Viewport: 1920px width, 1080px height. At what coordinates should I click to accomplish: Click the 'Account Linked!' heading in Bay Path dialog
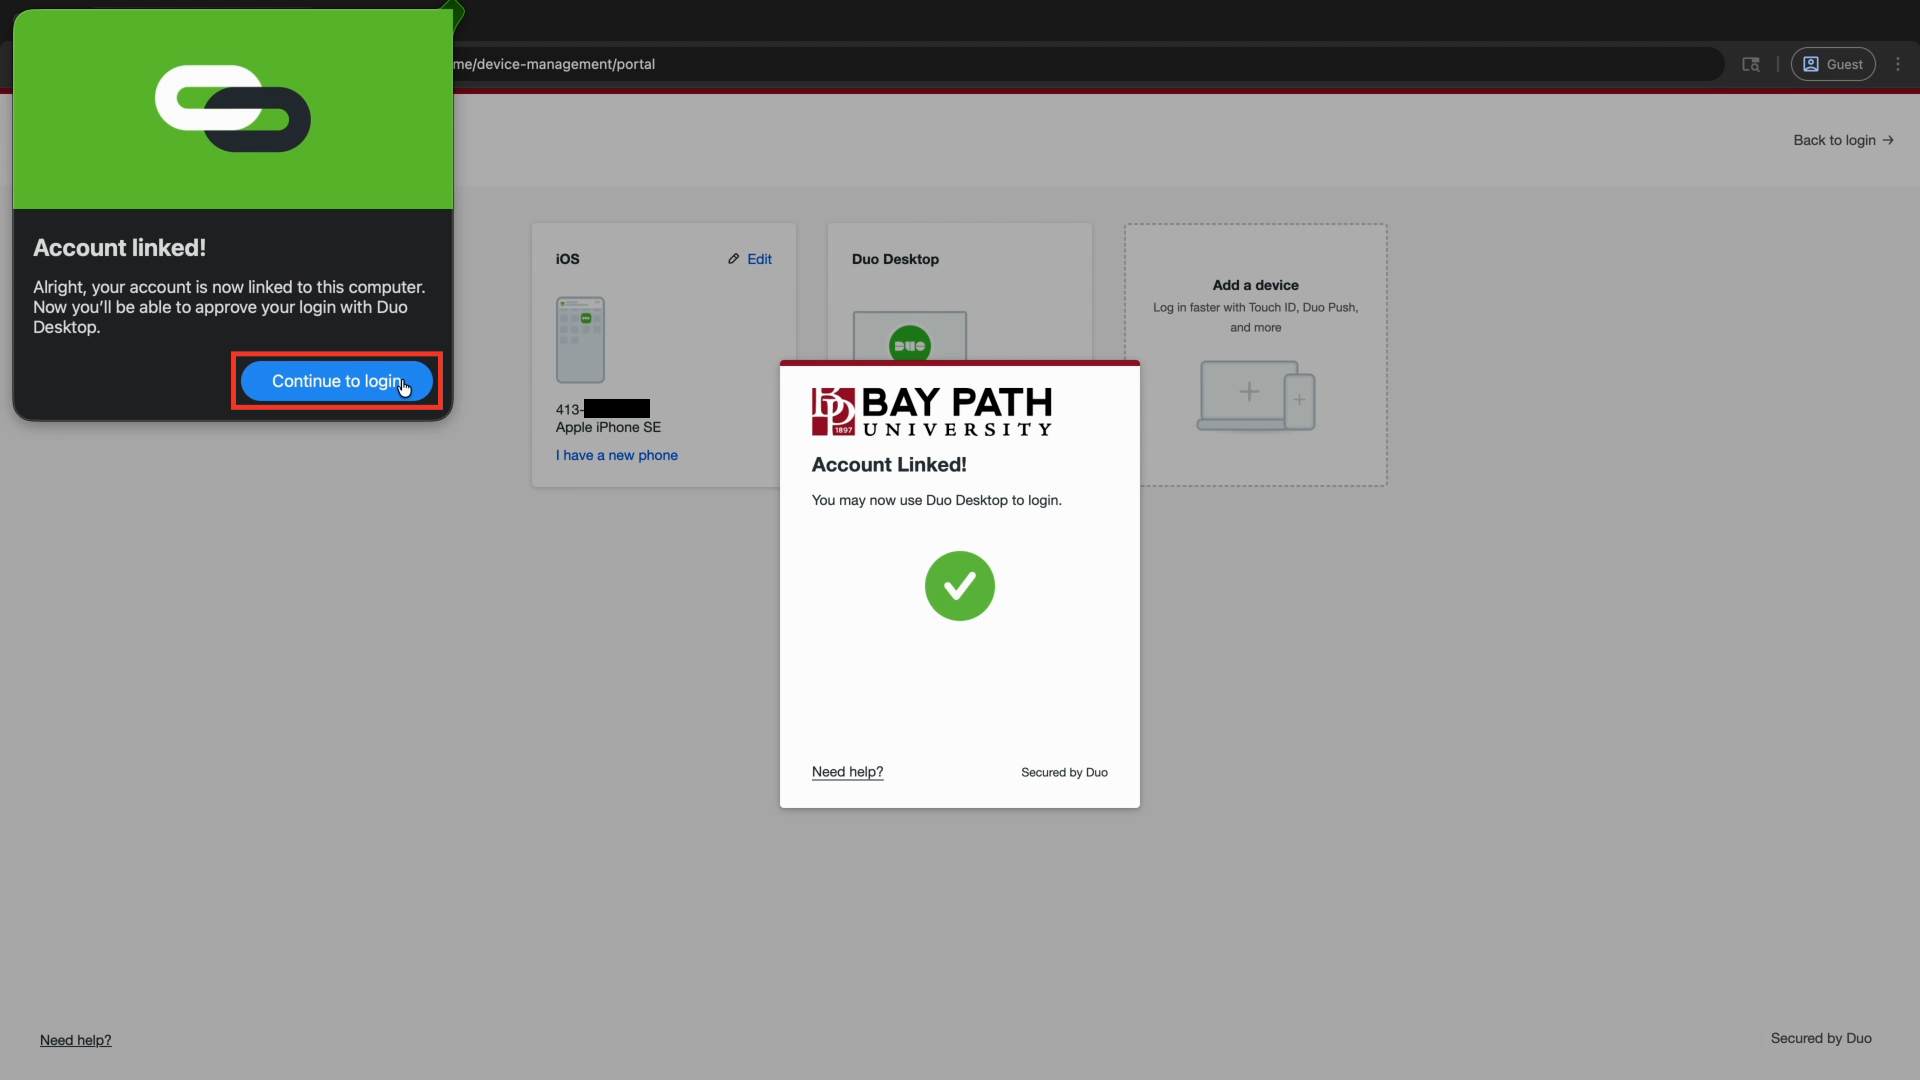(x=889, y=464)
